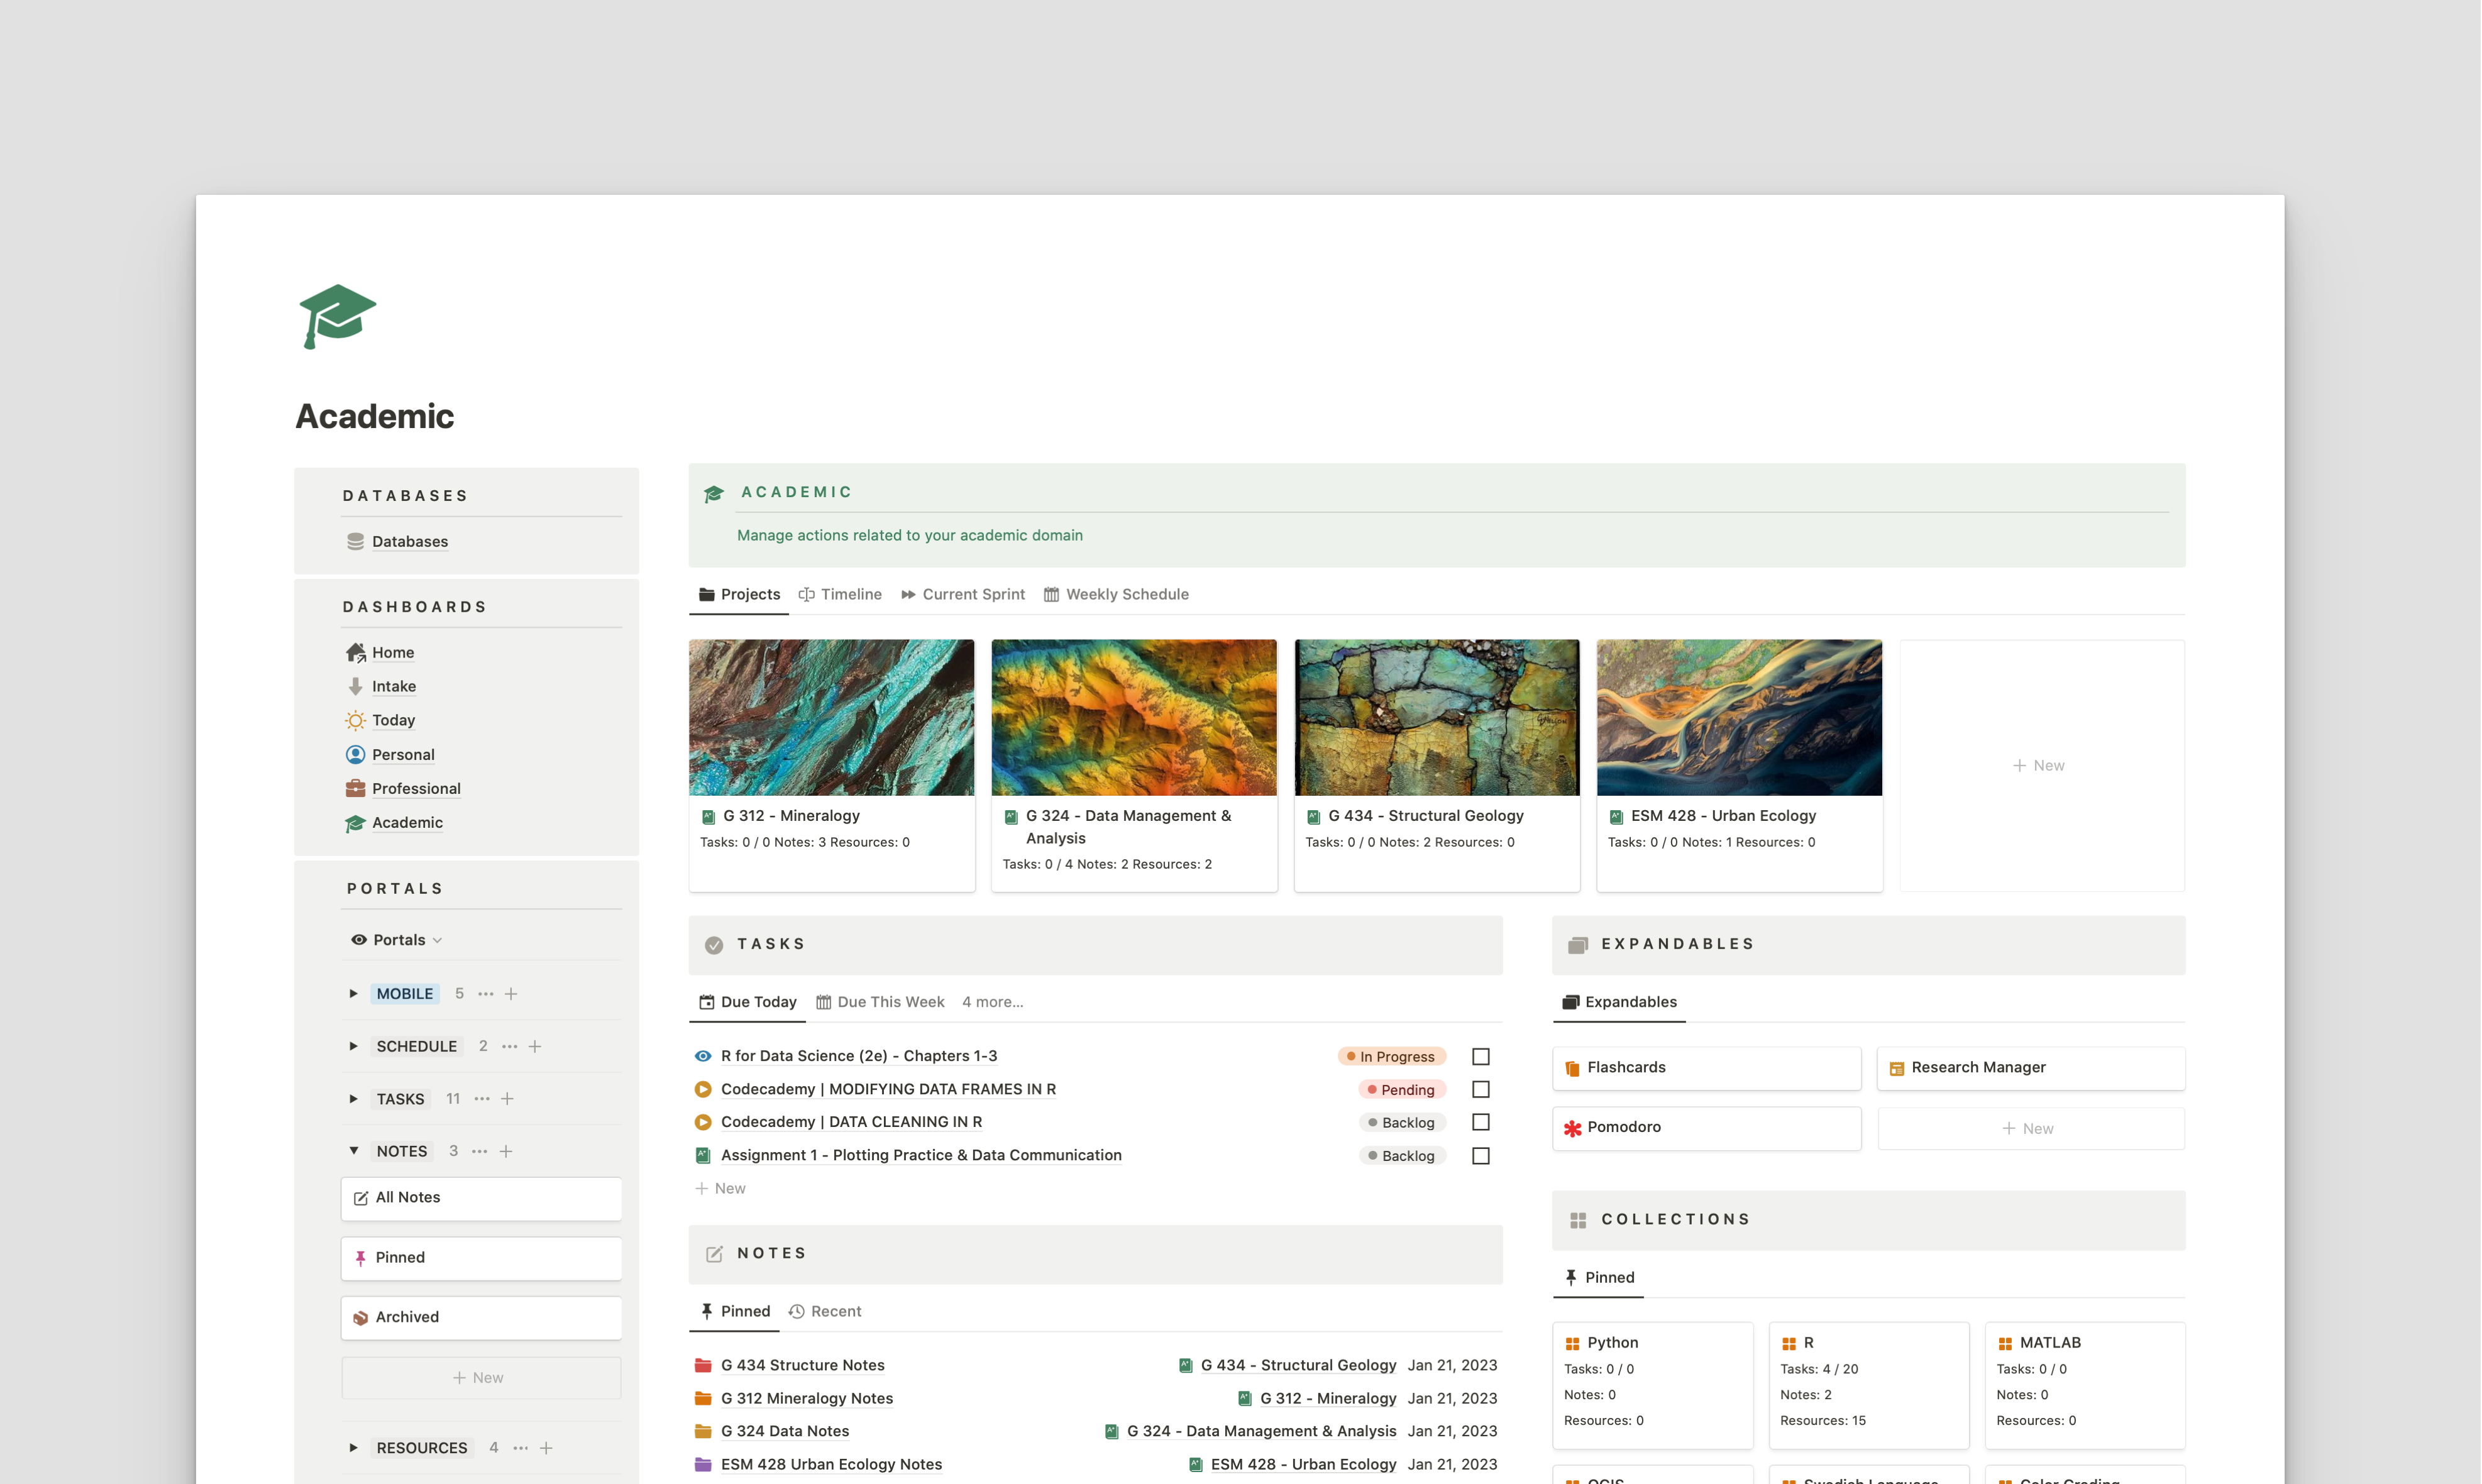Screen dimensions: 2482x1484
Task: Expand the SCHEDULE toggle arrow
Action: pos(353,1046)
